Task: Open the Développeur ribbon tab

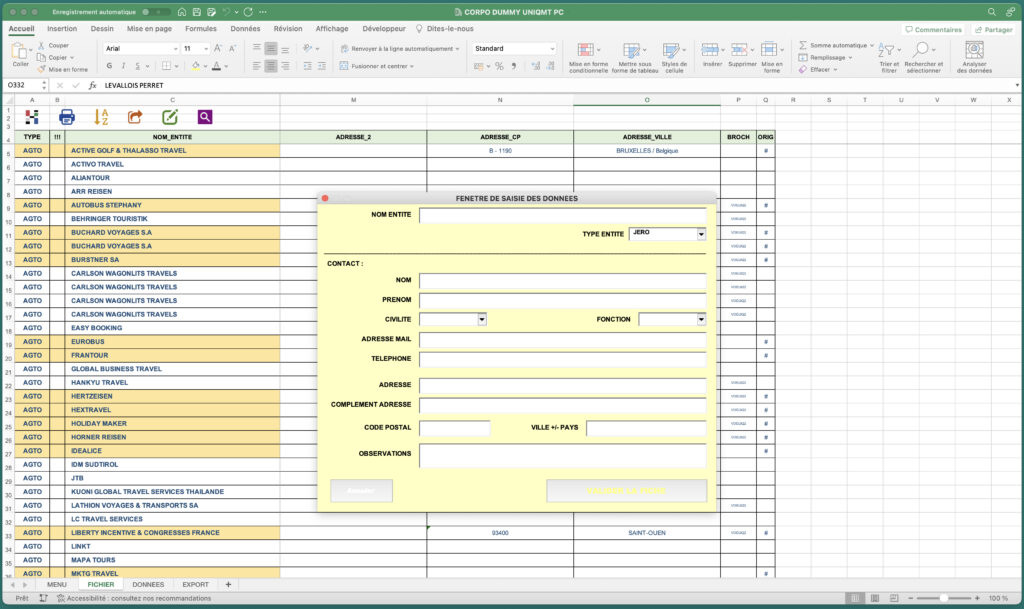Action: tap(384, 29)
